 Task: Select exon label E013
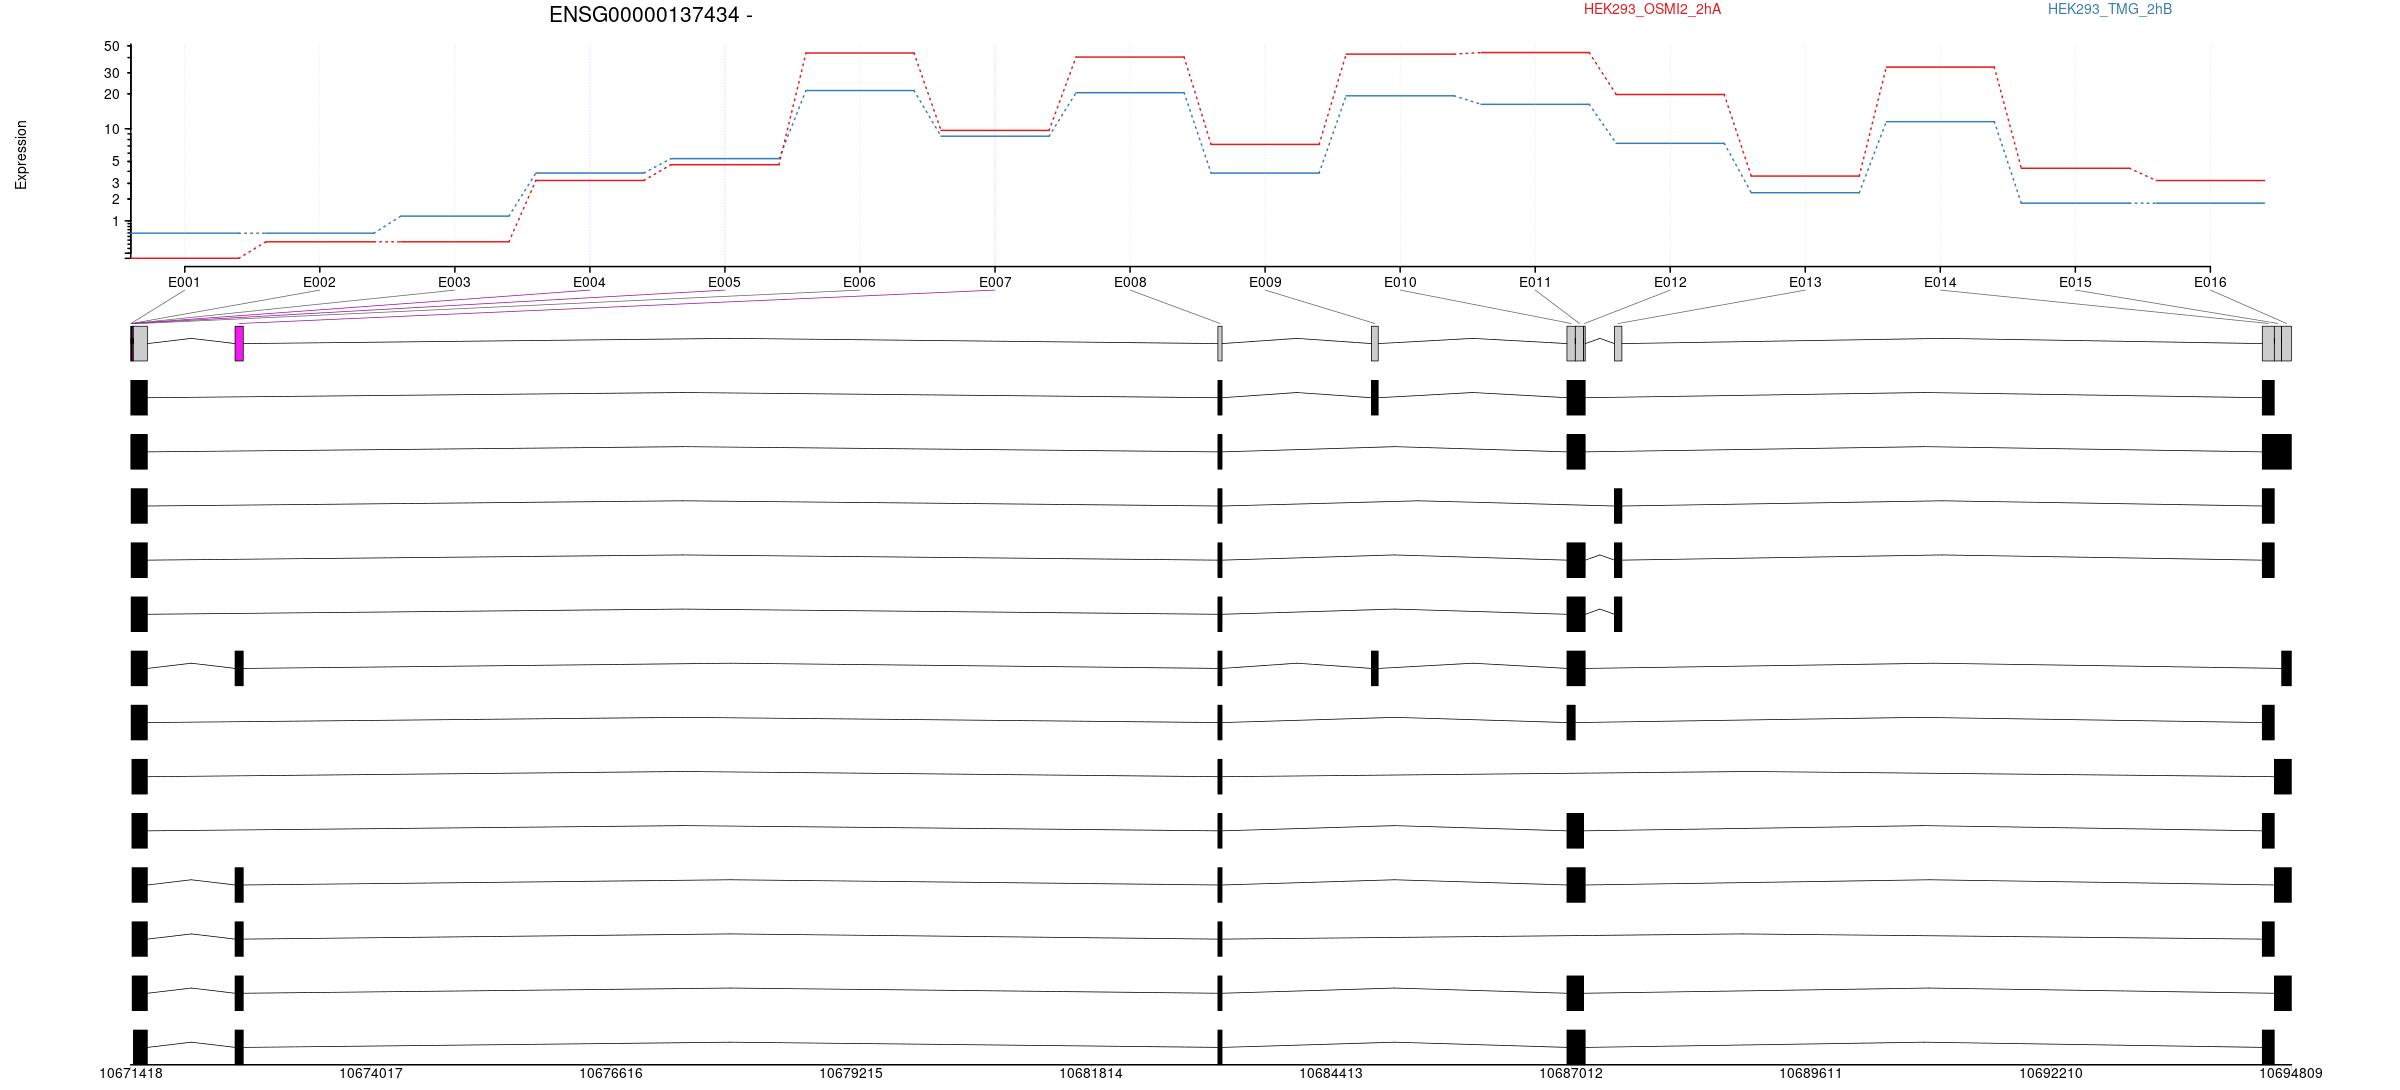click(1805, 282)
